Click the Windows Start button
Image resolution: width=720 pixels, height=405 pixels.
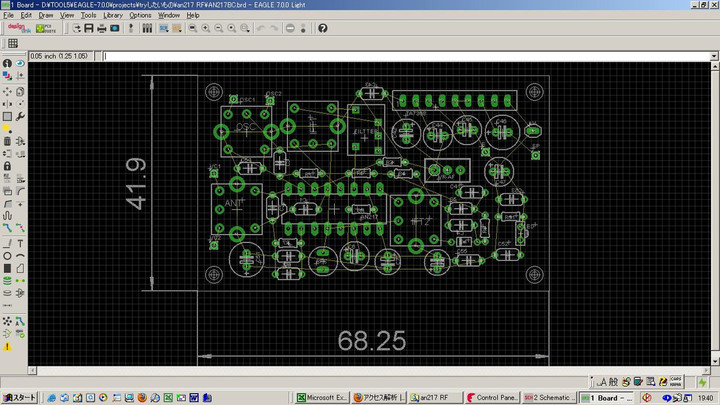20,397
